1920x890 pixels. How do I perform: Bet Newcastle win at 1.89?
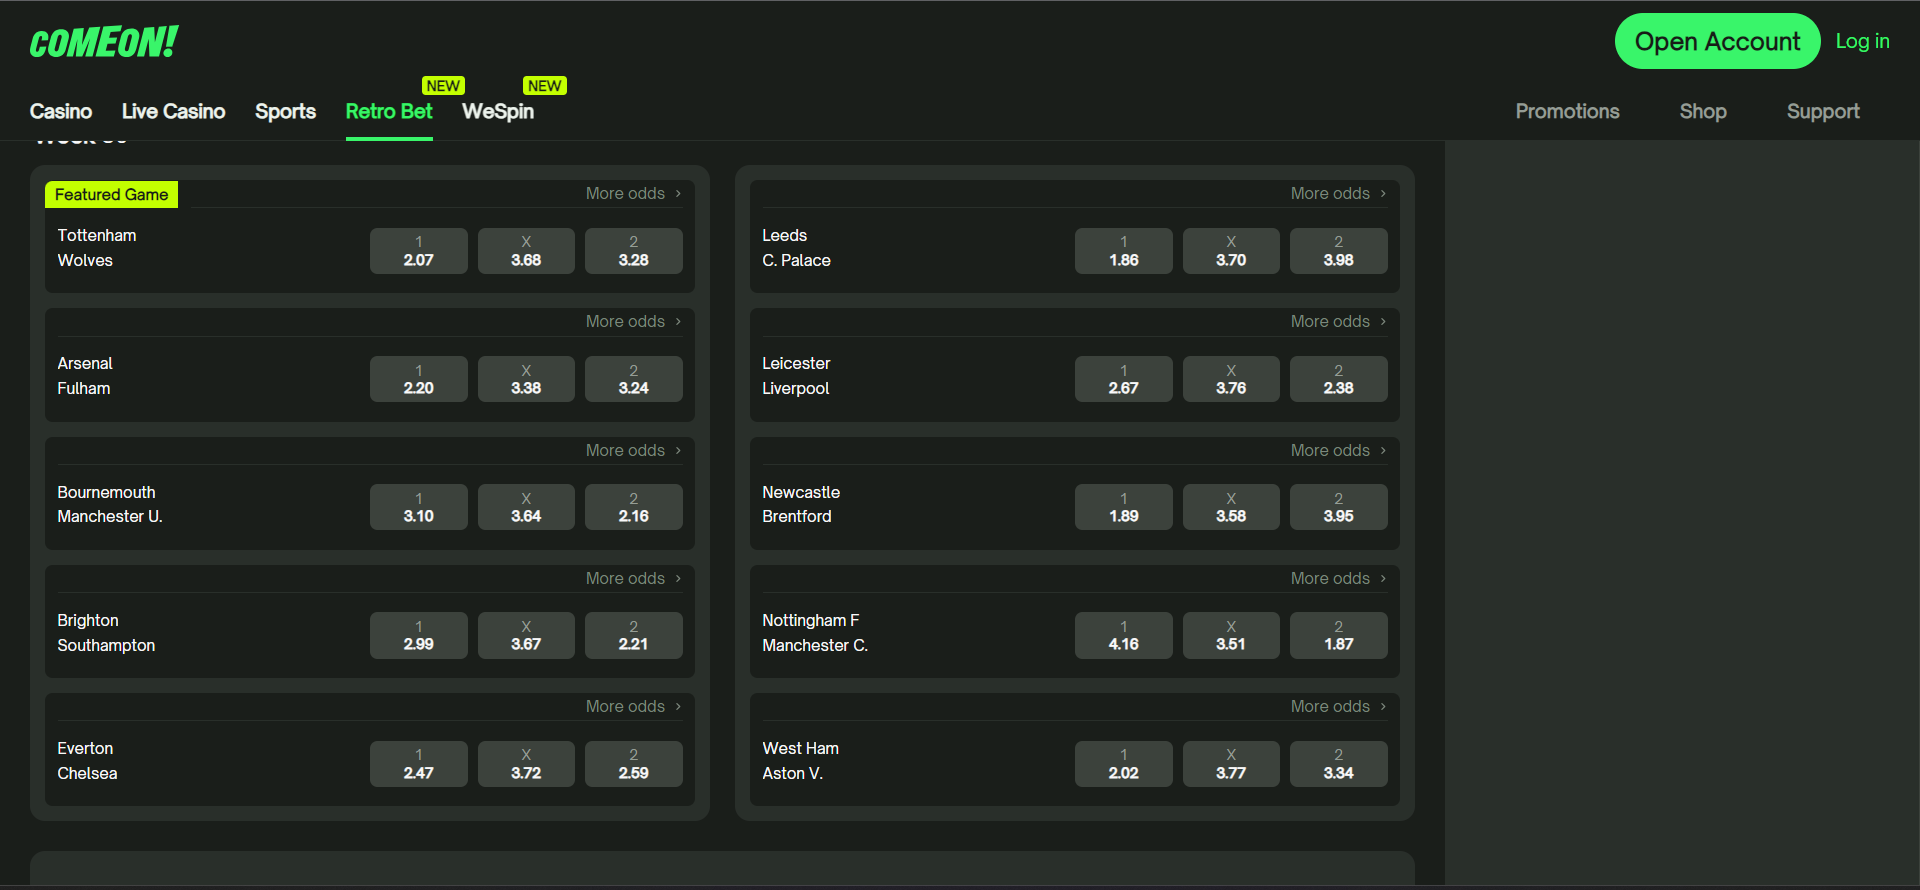coord(1124,507)
